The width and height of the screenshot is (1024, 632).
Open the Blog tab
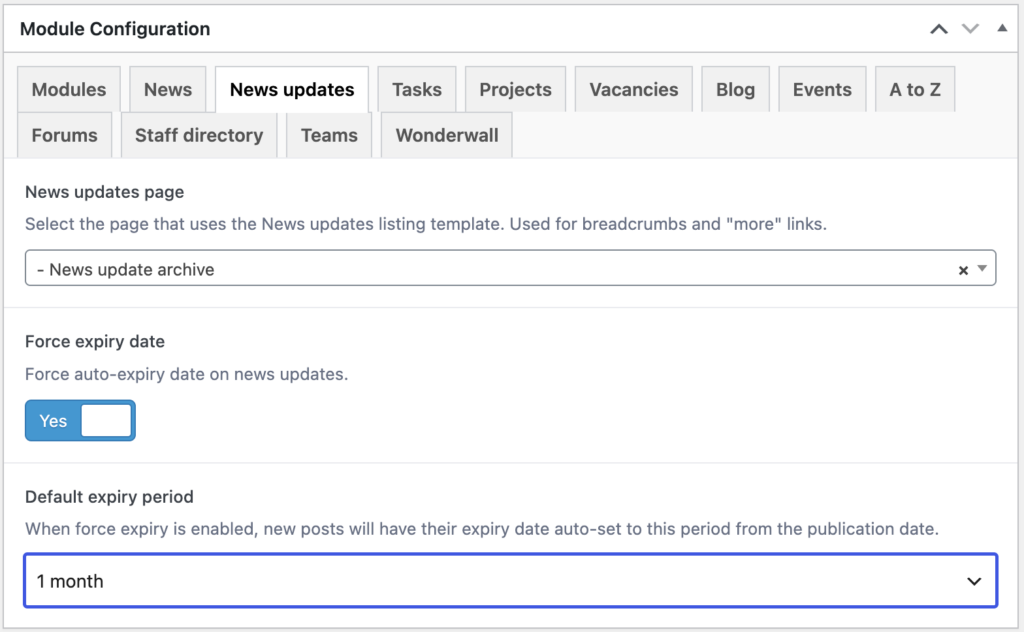735,89
